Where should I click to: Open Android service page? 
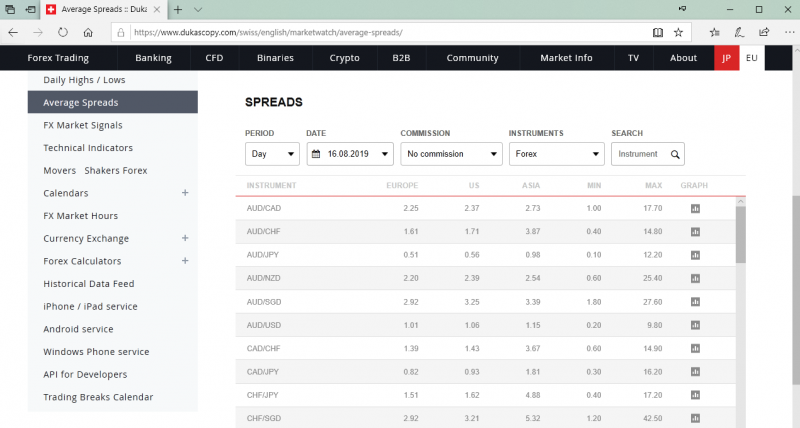[78, 329]
